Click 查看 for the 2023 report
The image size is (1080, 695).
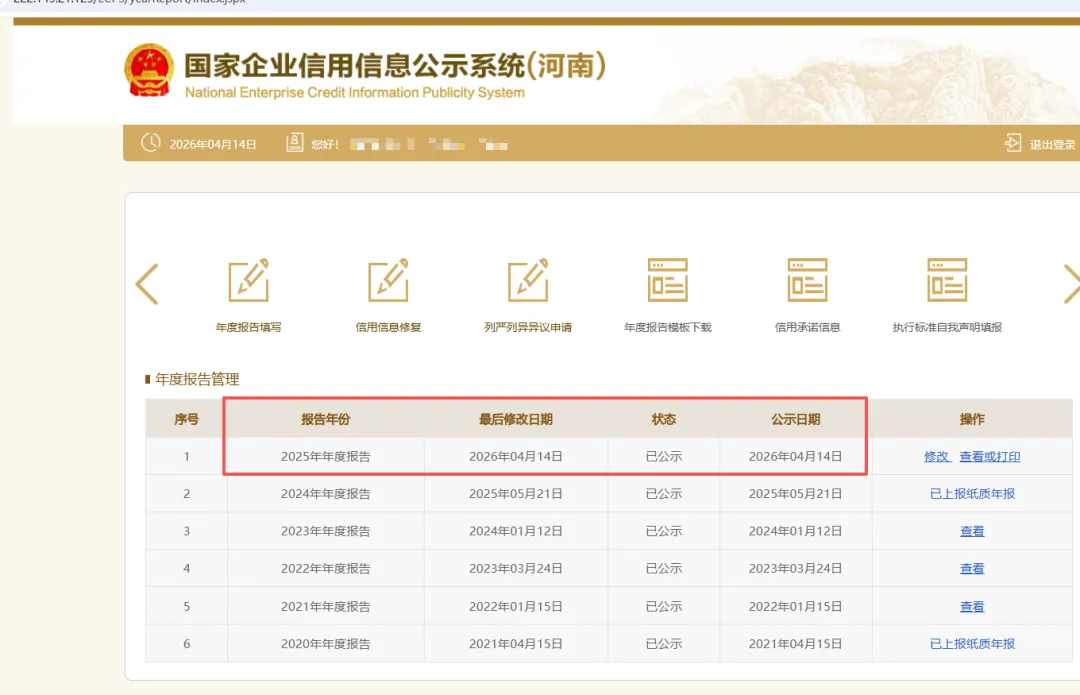click(973, 531)
